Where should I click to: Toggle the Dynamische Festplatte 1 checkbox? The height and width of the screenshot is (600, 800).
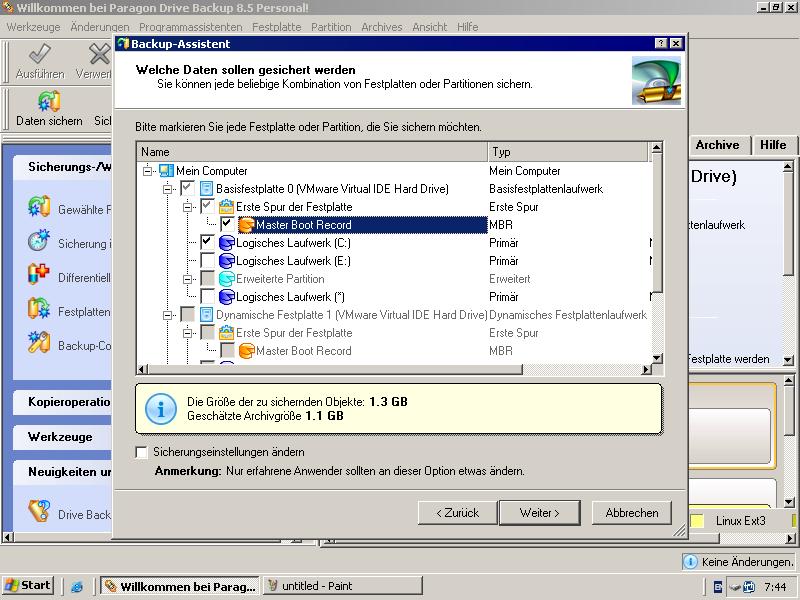187,314
